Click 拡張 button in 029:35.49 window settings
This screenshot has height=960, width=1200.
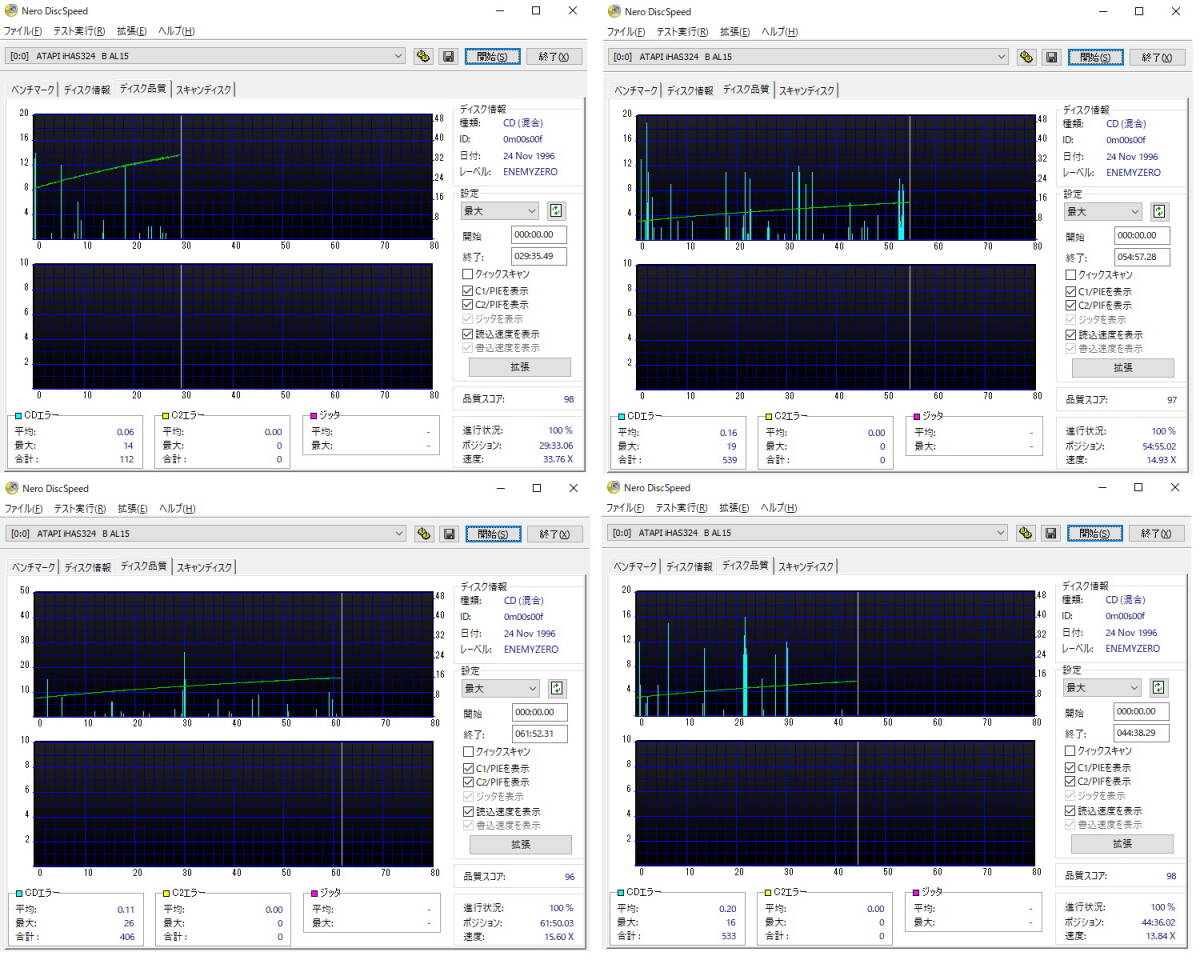[x=520, y=367]
